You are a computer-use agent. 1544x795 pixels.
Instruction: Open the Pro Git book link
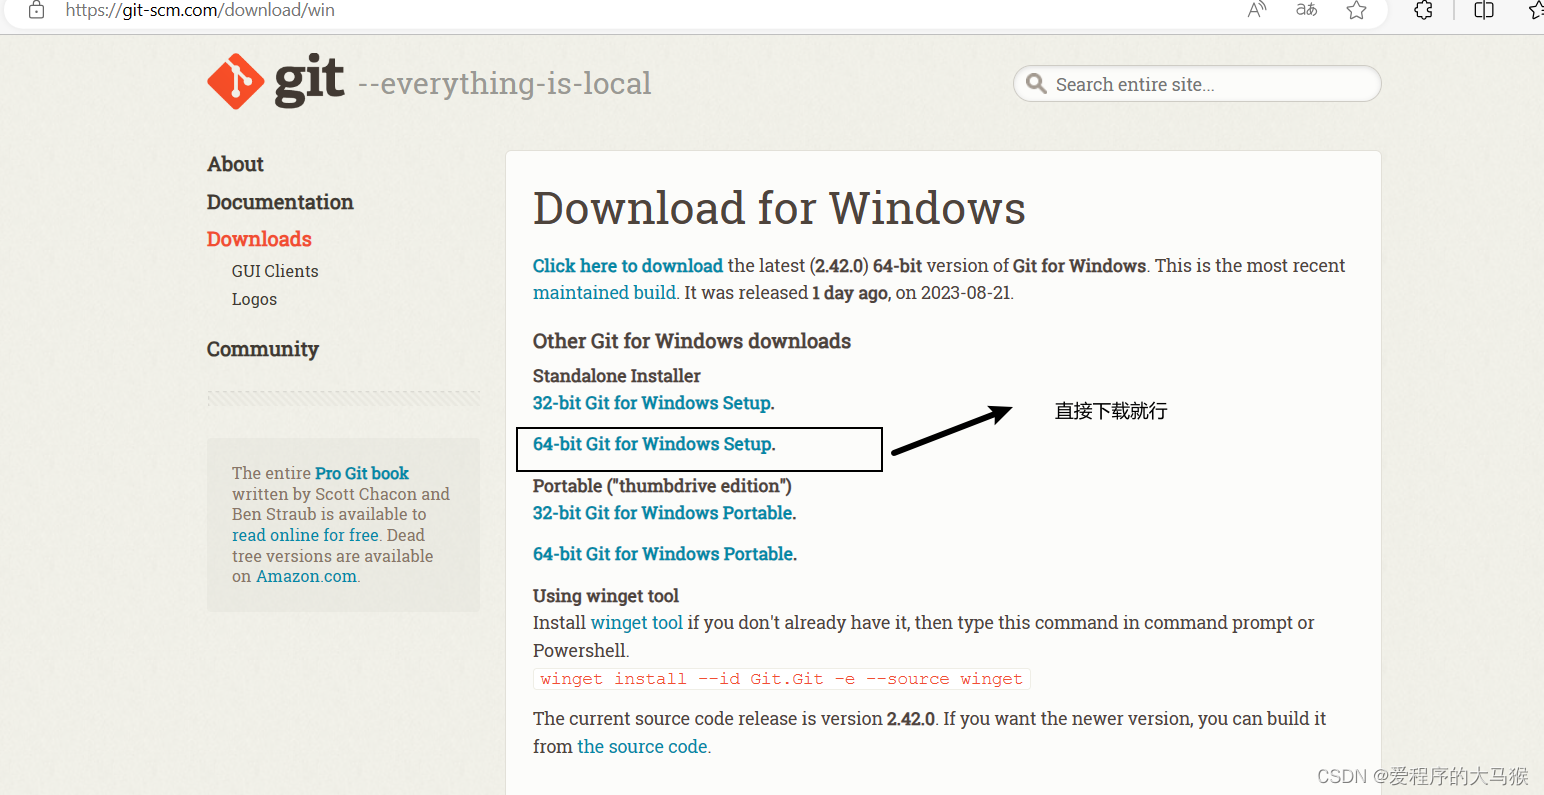pos(362,473)
